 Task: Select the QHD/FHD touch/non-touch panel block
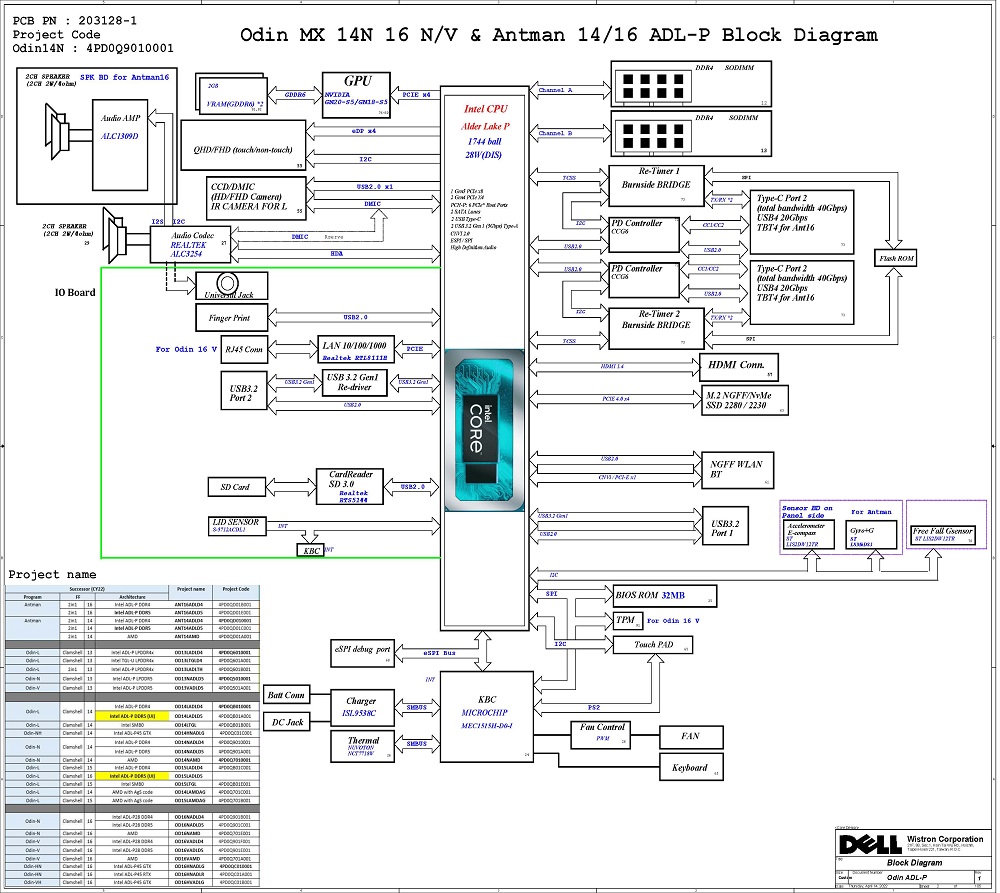coord(243,146)
